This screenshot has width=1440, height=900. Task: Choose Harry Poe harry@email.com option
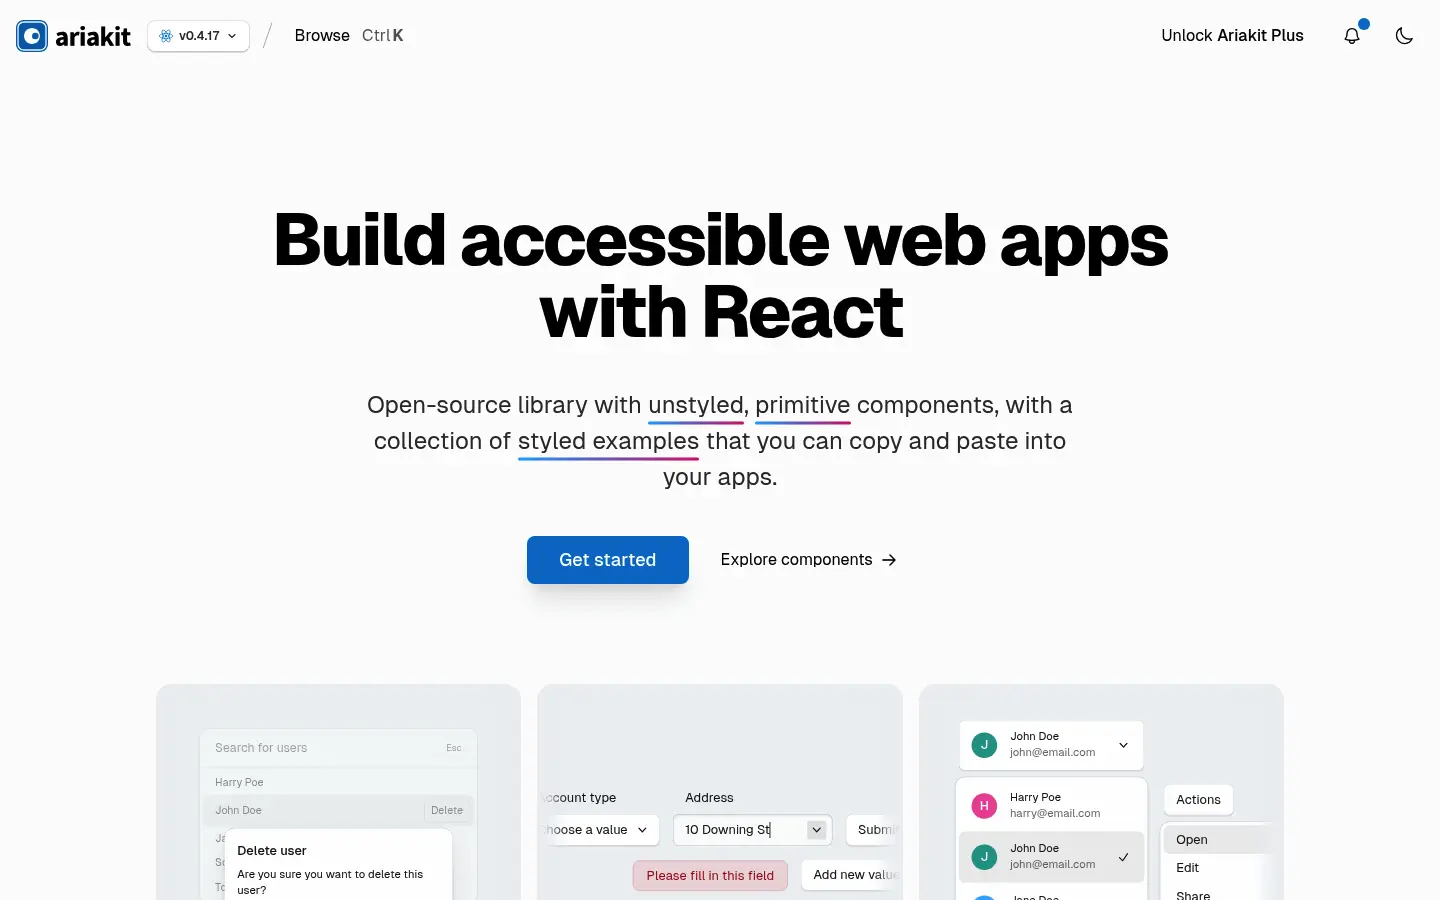pos(1051,805)
